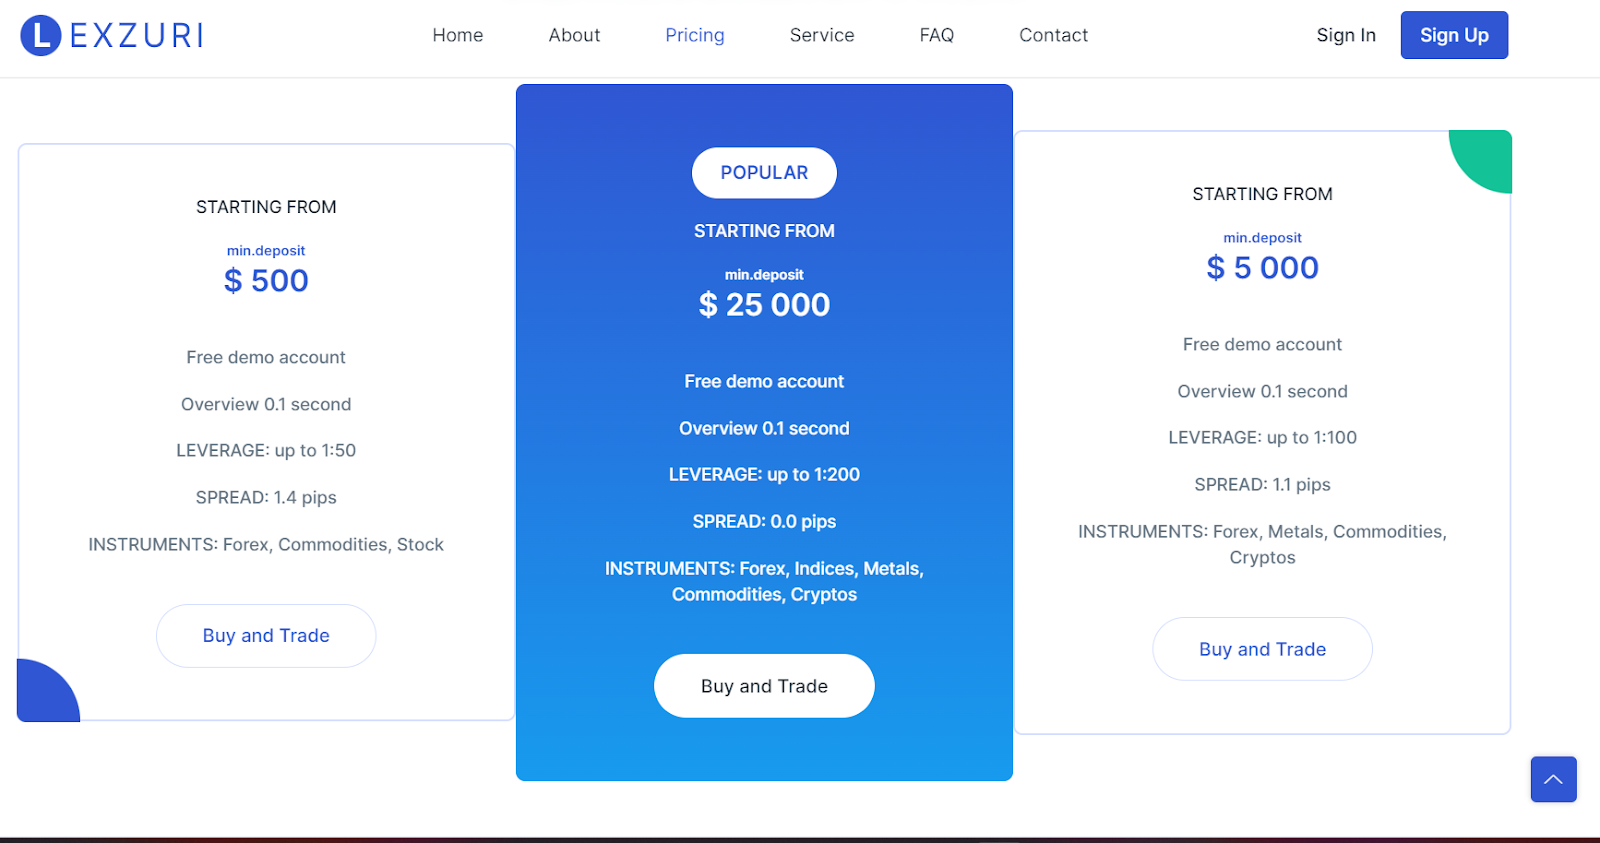This screenshot has height=843, width=1600.
Task: Click Buy and Trade on $25 000 plan
Action: [764, 686]
